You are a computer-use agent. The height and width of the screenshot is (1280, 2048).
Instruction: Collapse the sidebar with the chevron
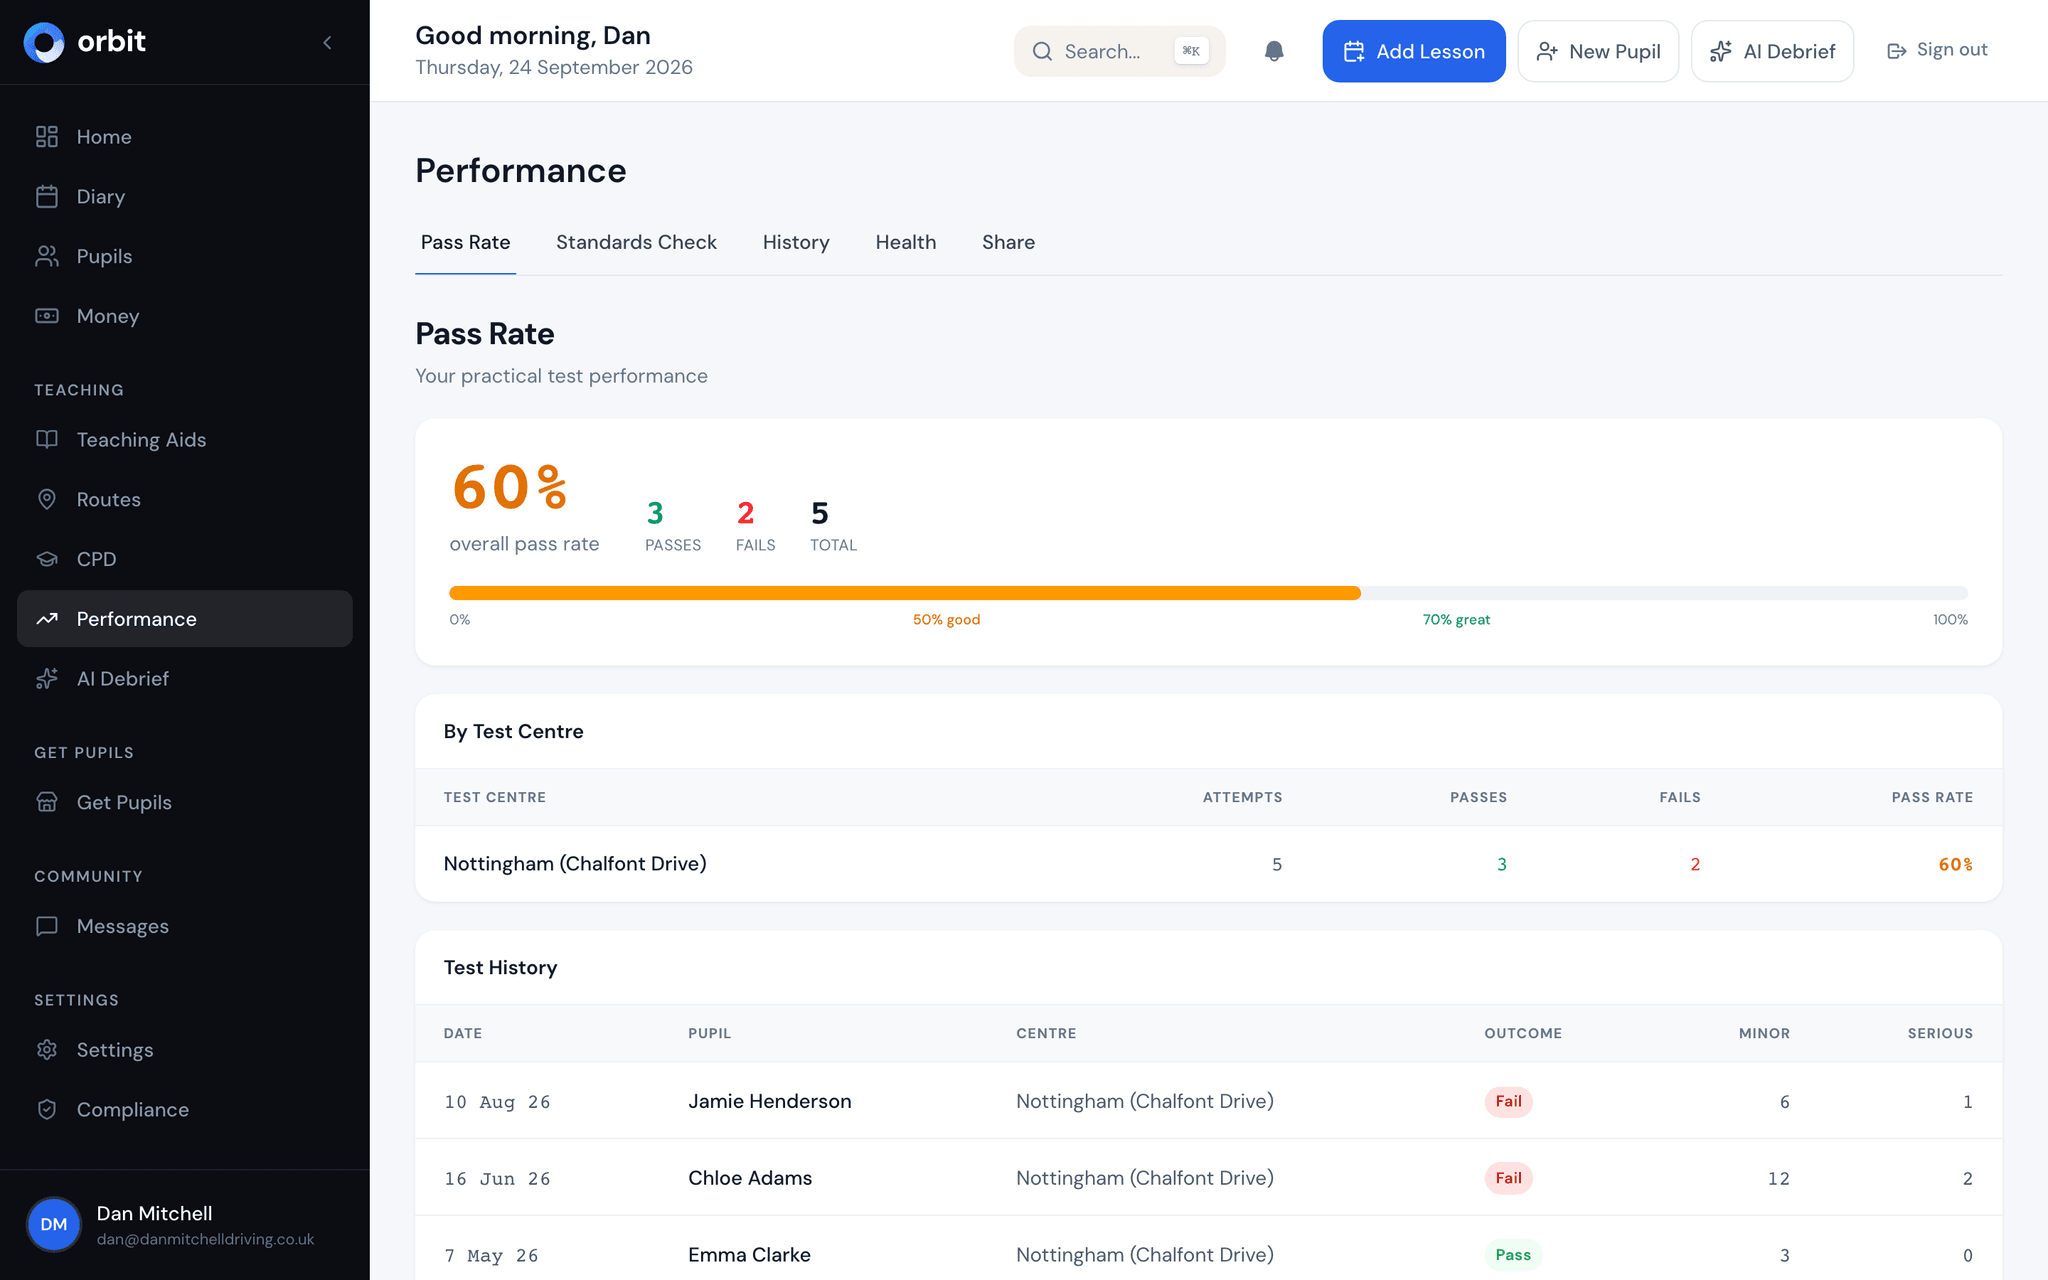[x=327, y=42]
